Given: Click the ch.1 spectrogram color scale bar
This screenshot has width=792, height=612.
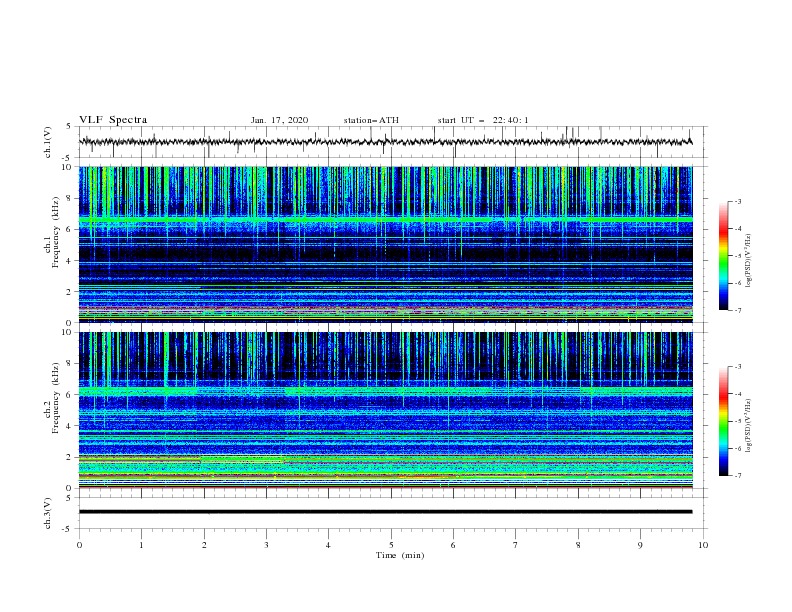Looking at the screenshot, I should tap(723, 256).
